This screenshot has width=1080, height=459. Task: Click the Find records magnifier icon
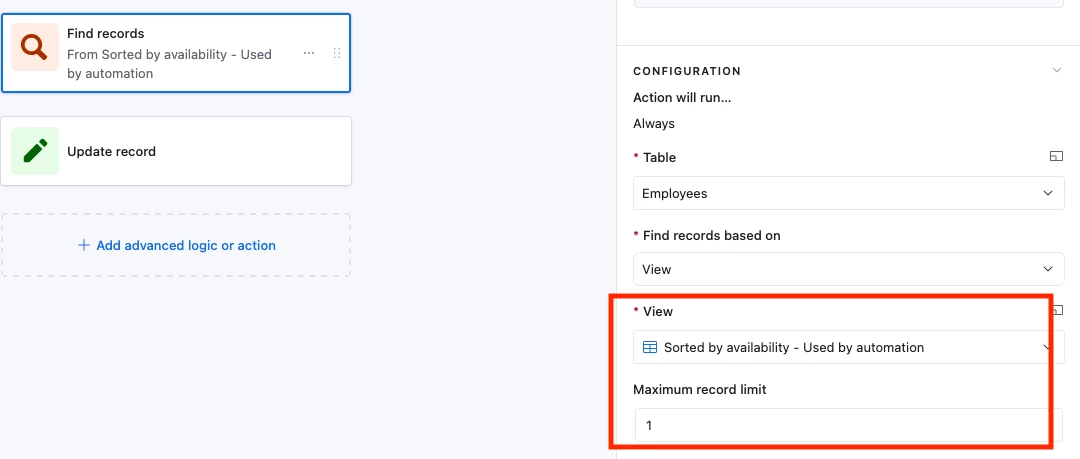click(35, 47)
